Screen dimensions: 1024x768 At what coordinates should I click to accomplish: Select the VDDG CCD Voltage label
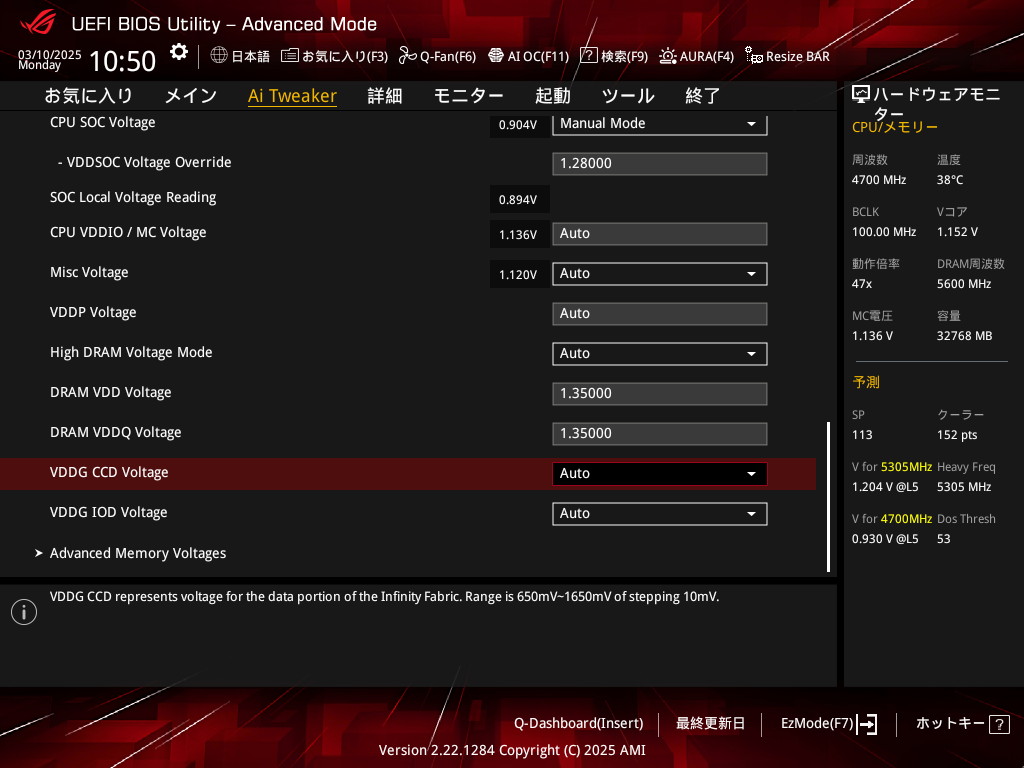[109, 472]
